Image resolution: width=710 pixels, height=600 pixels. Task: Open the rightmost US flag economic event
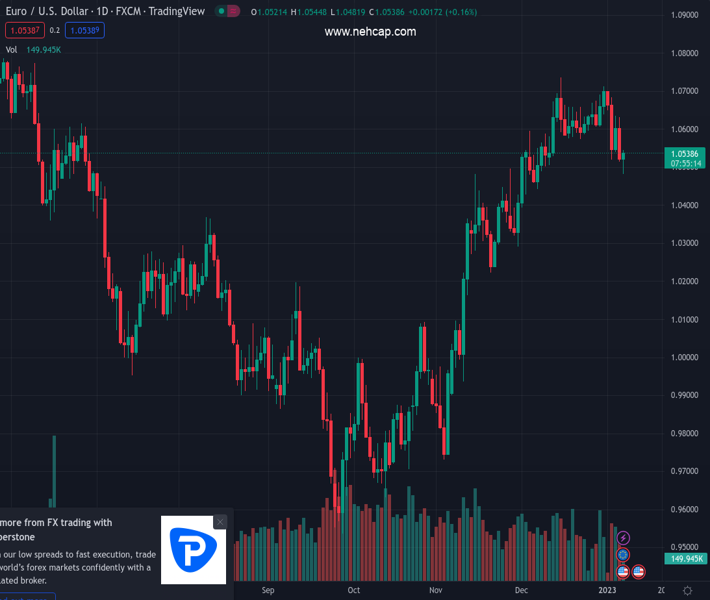click(639, 571)
